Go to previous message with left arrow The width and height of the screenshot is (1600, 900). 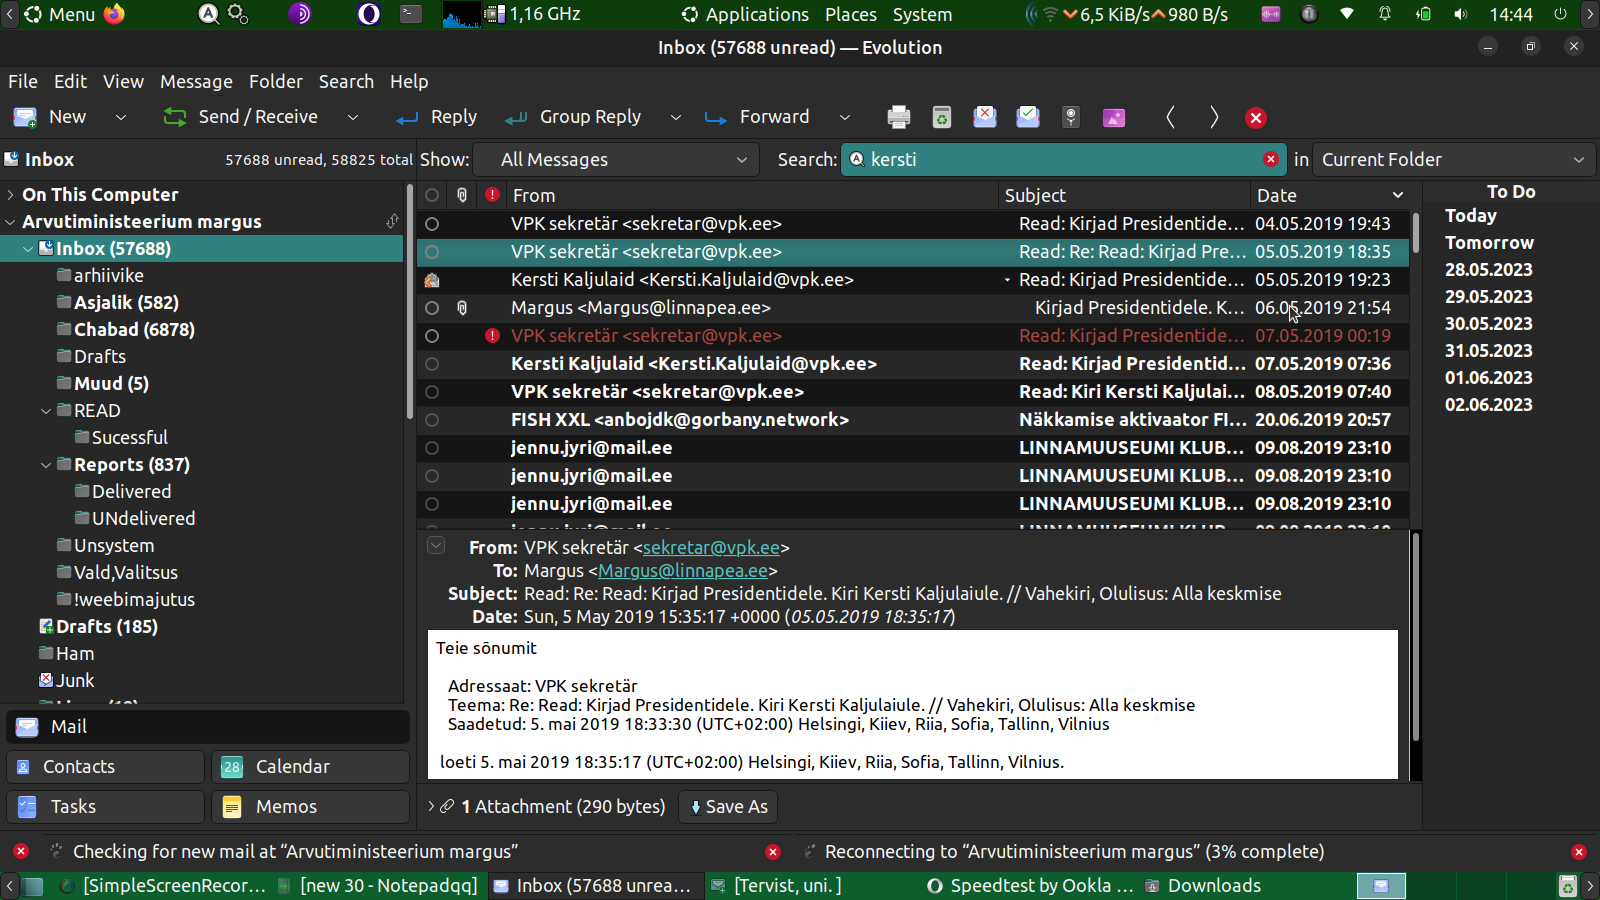coord(1170,117)
